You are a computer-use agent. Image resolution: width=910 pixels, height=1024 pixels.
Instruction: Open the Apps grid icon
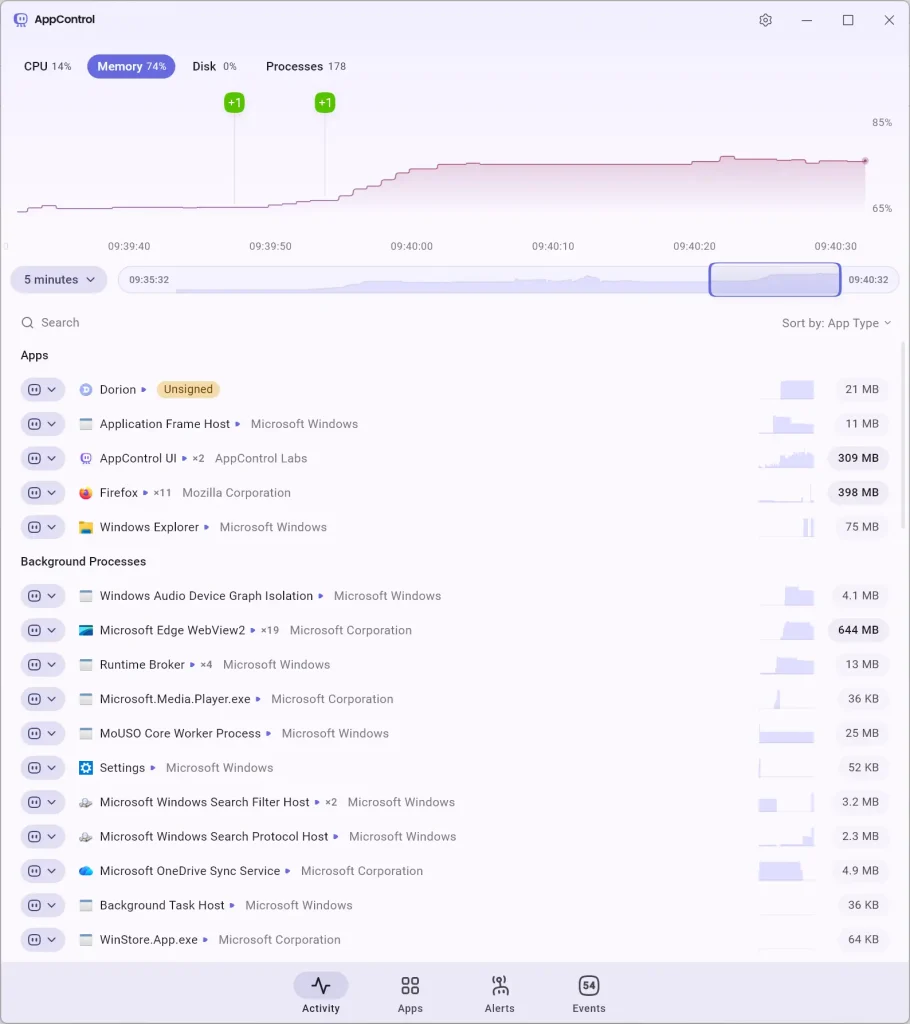[x=410, y=986]
